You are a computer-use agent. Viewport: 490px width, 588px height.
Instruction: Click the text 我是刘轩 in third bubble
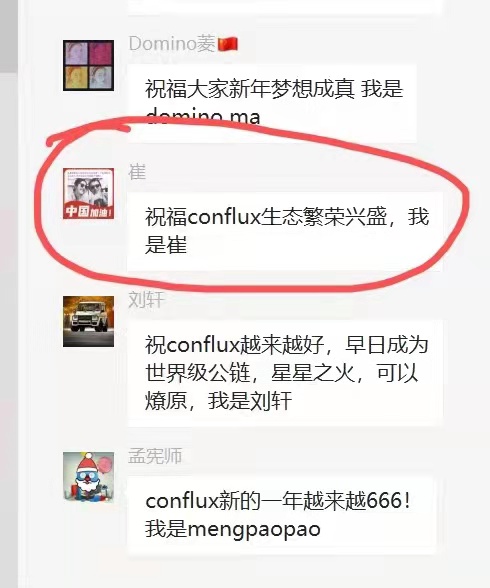coord(250,401)
